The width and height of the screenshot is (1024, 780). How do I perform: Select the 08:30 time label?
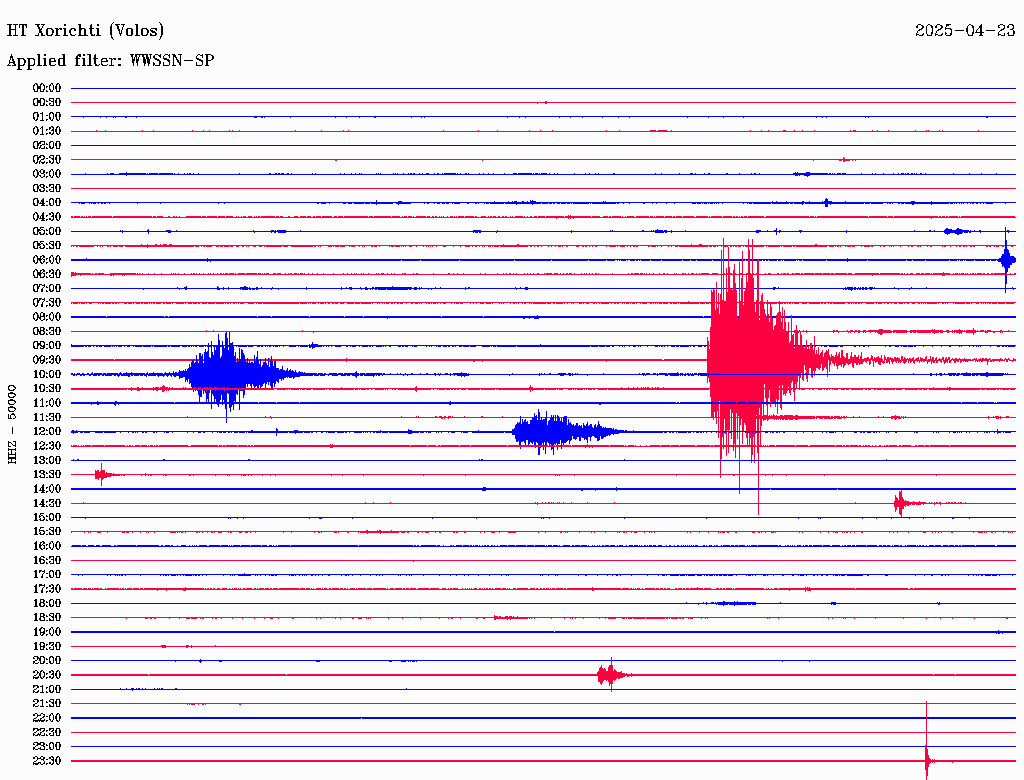pos(47,332)
